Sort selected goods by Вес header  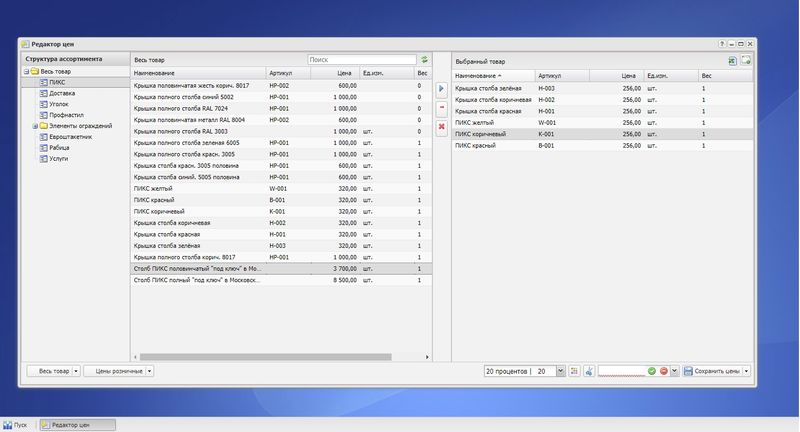tap(725, 75)
